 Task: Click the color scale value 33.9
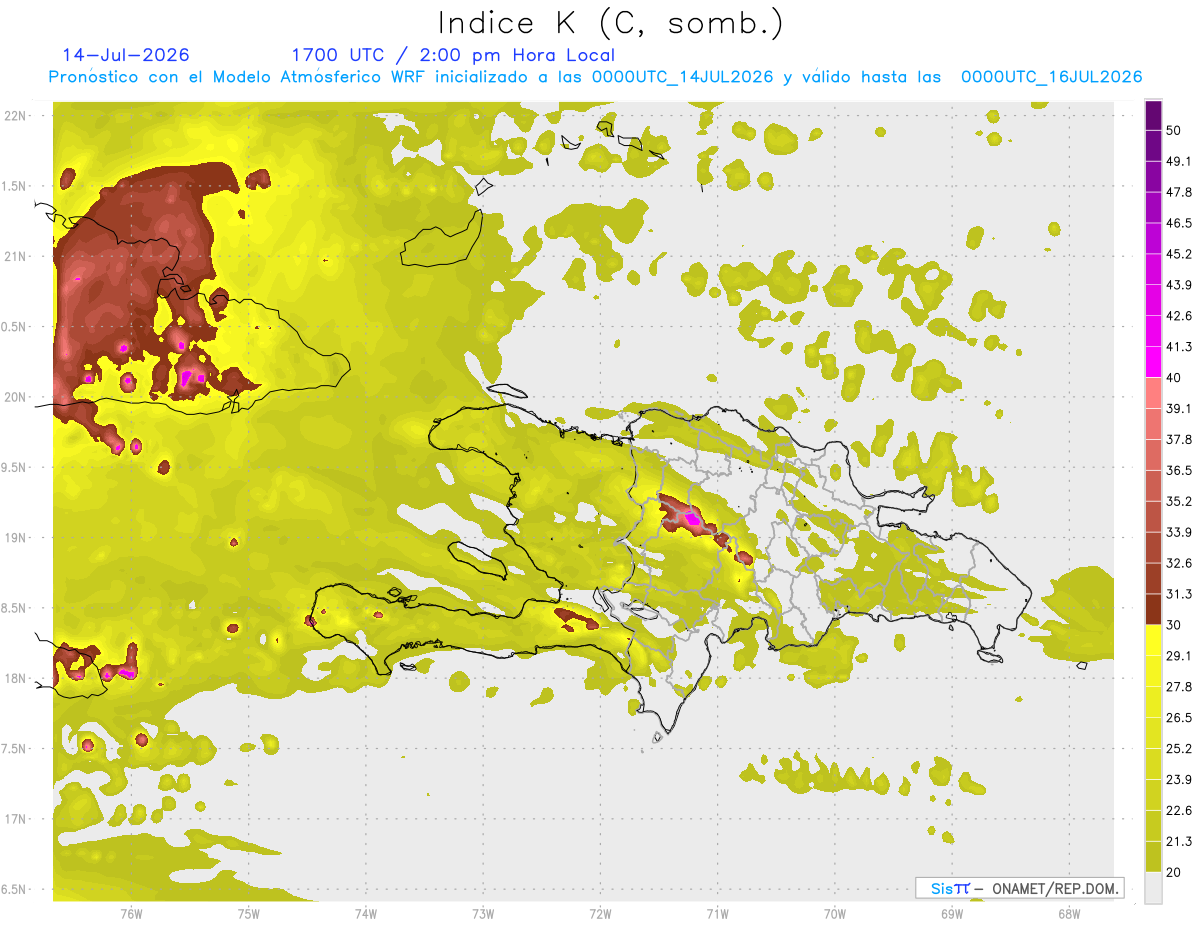pyautogui.click(x=1179, y=532)
